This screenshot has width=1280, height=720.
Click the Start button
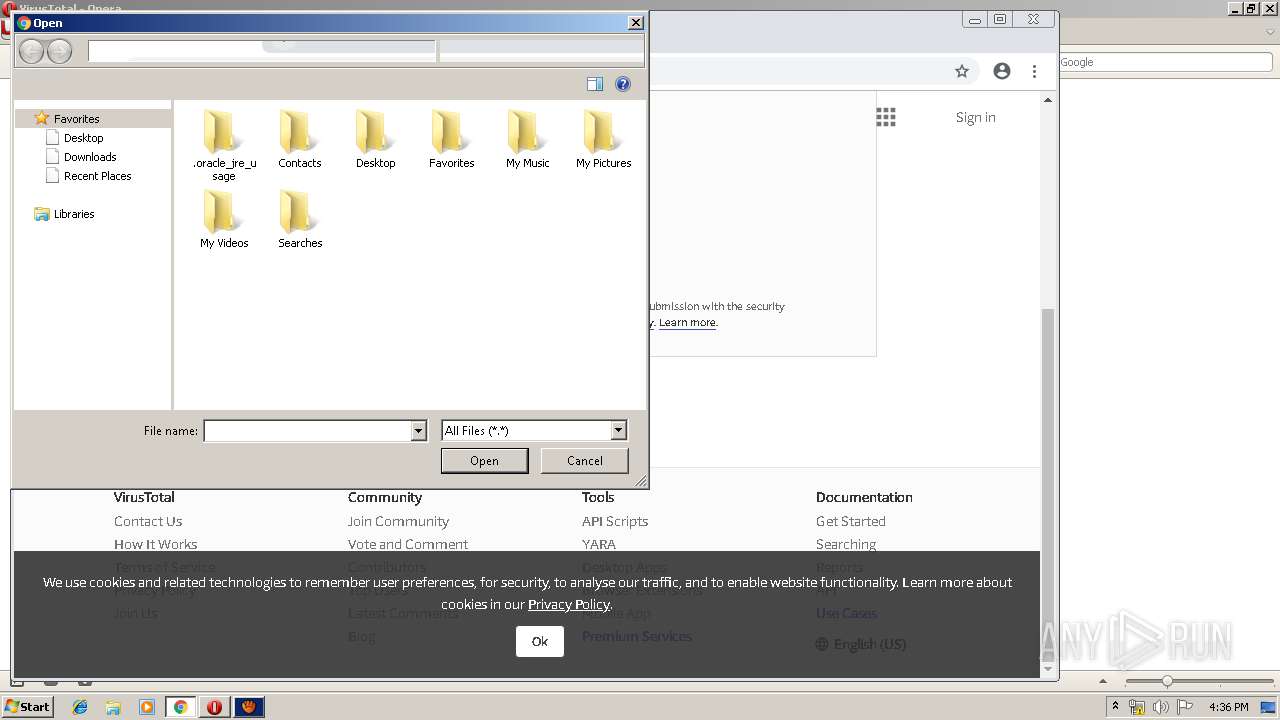[x=28, y=707]
